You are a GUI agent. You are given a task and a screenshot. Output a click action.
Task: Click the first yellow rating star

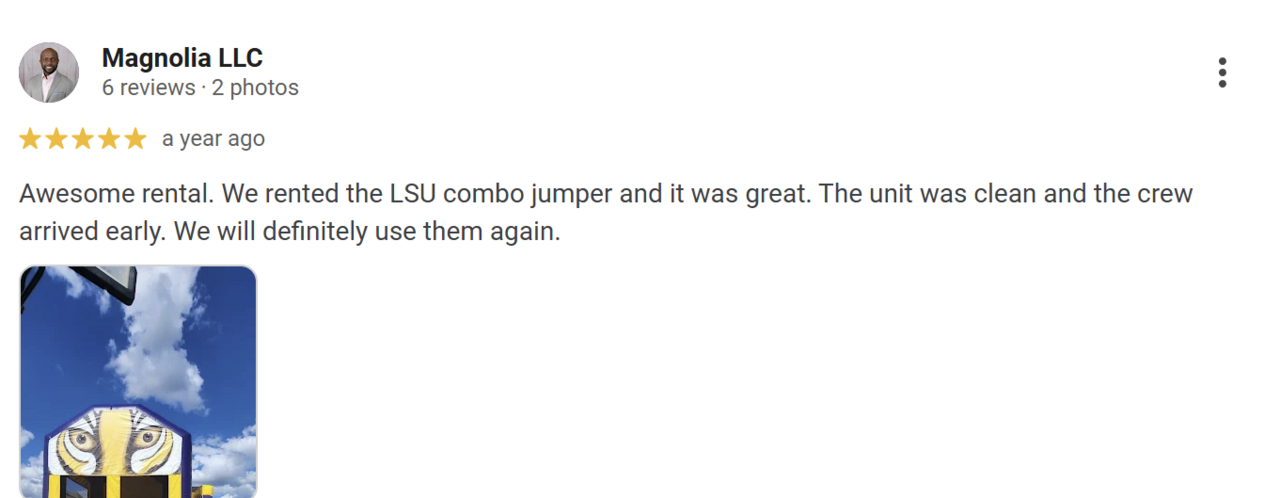(31, 139)
